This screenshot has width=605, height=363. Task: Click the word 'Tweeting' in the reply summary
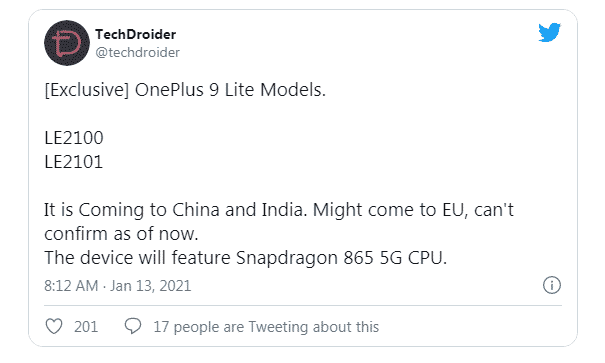[278, 327]
